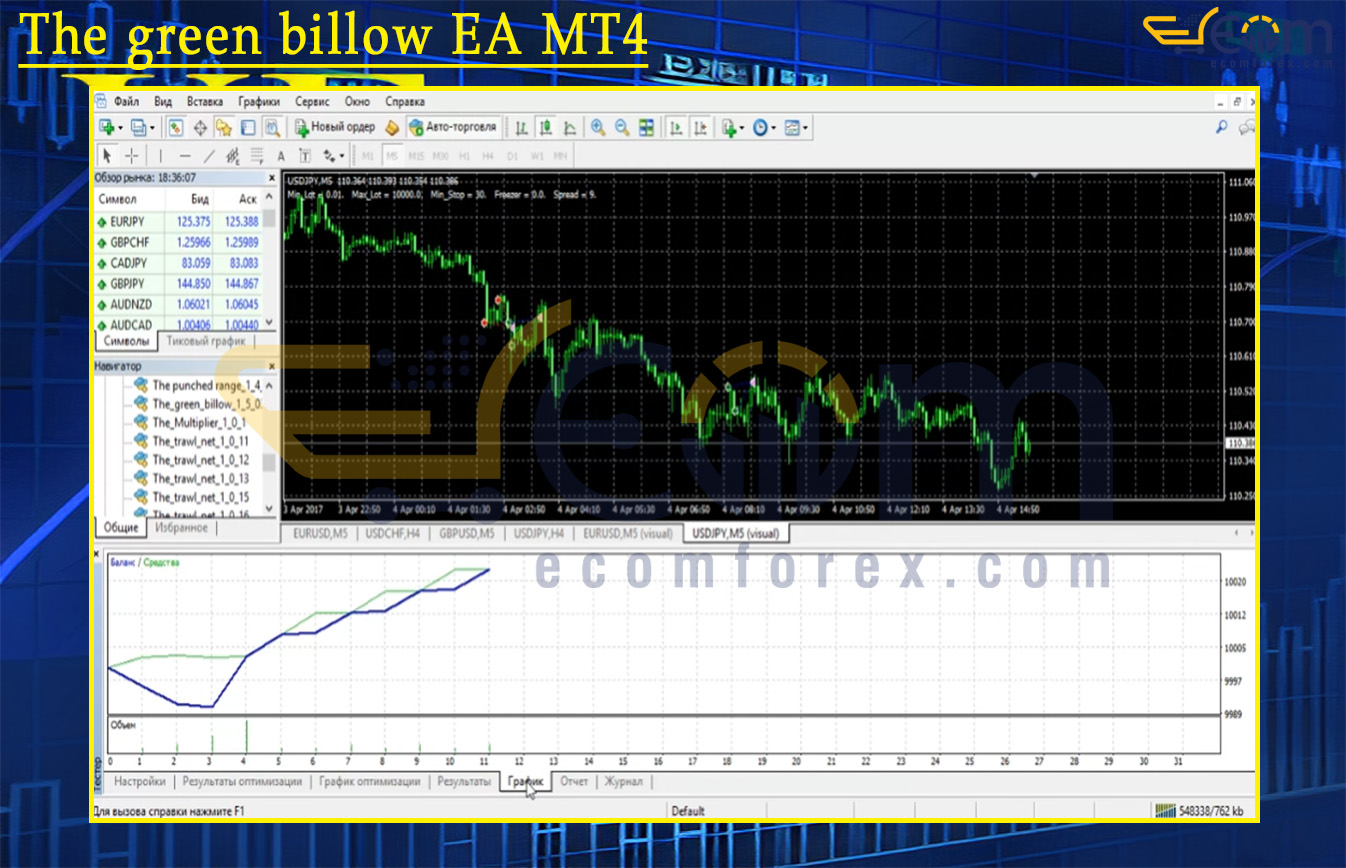1346x868 pixels.
Task: Click the tile windows icon
Action: [x=646, y=128]
